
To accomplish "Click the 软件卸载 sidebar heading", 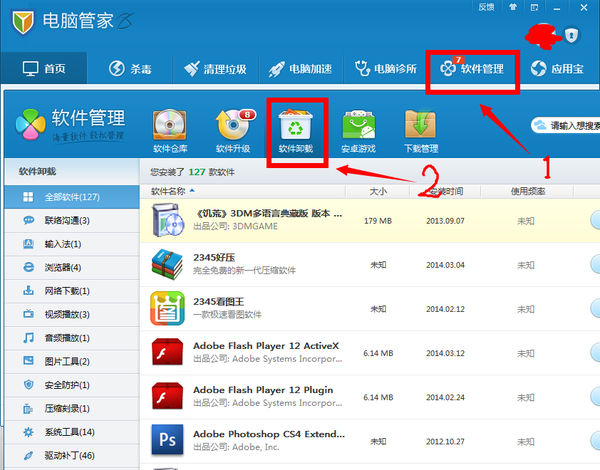I will click(37, 171).
